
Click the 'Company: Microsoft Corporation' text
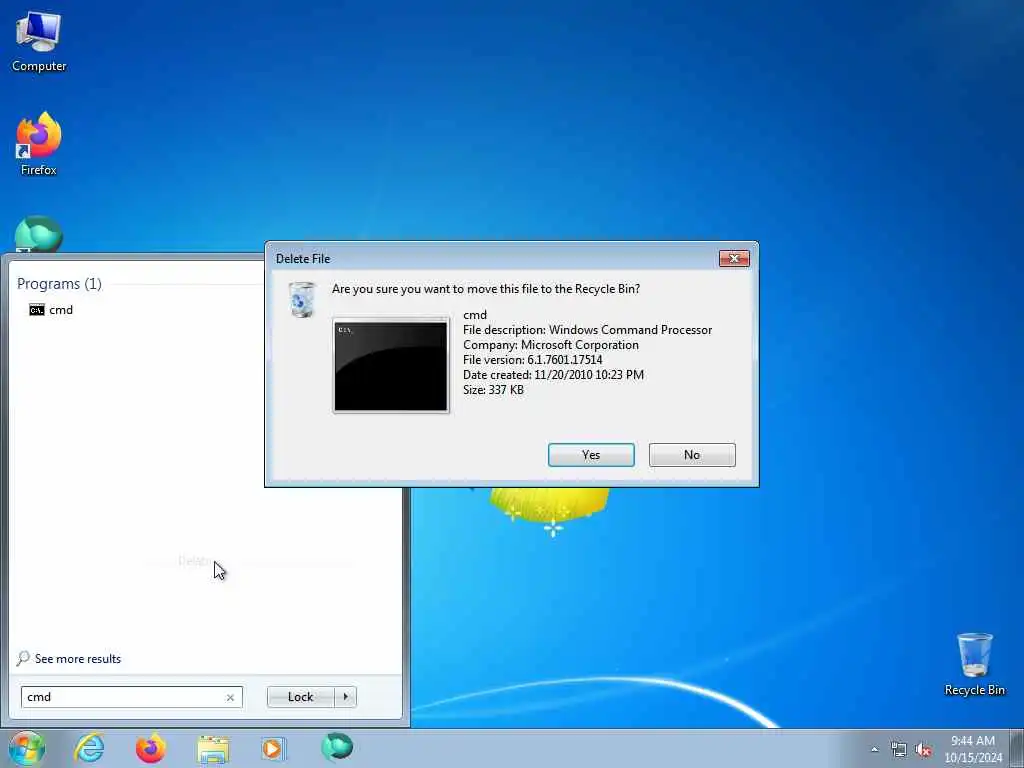551,345
